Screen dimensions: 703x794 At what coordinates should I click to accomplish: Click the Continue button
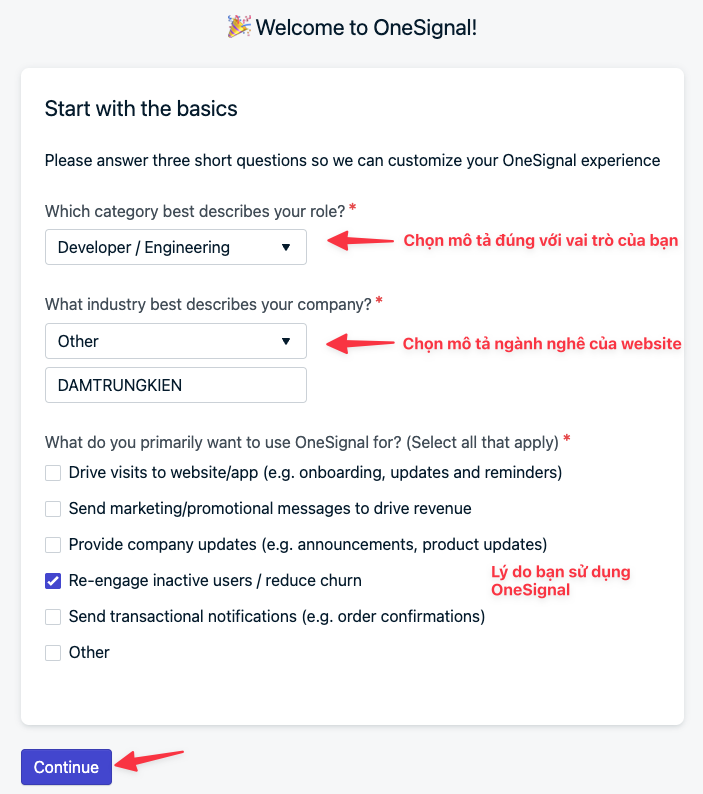point(66,767)
